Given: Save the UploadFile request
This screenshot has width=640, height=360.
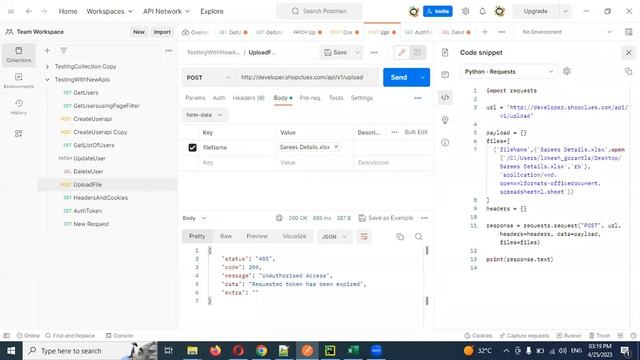Looking at the screenshot, I should pyautogui.click(x=336, y=52).
